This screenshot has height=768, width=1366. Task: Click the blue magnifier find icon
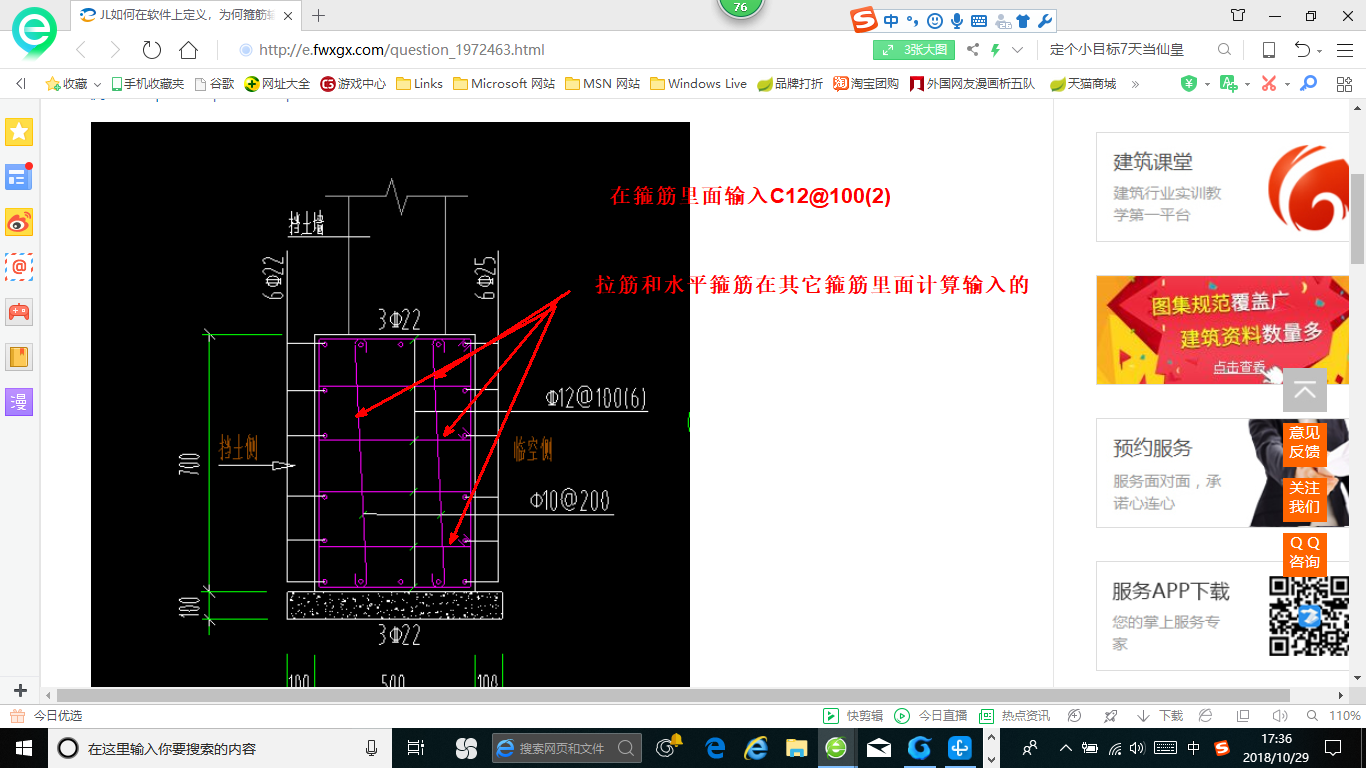coord(1310,84)
